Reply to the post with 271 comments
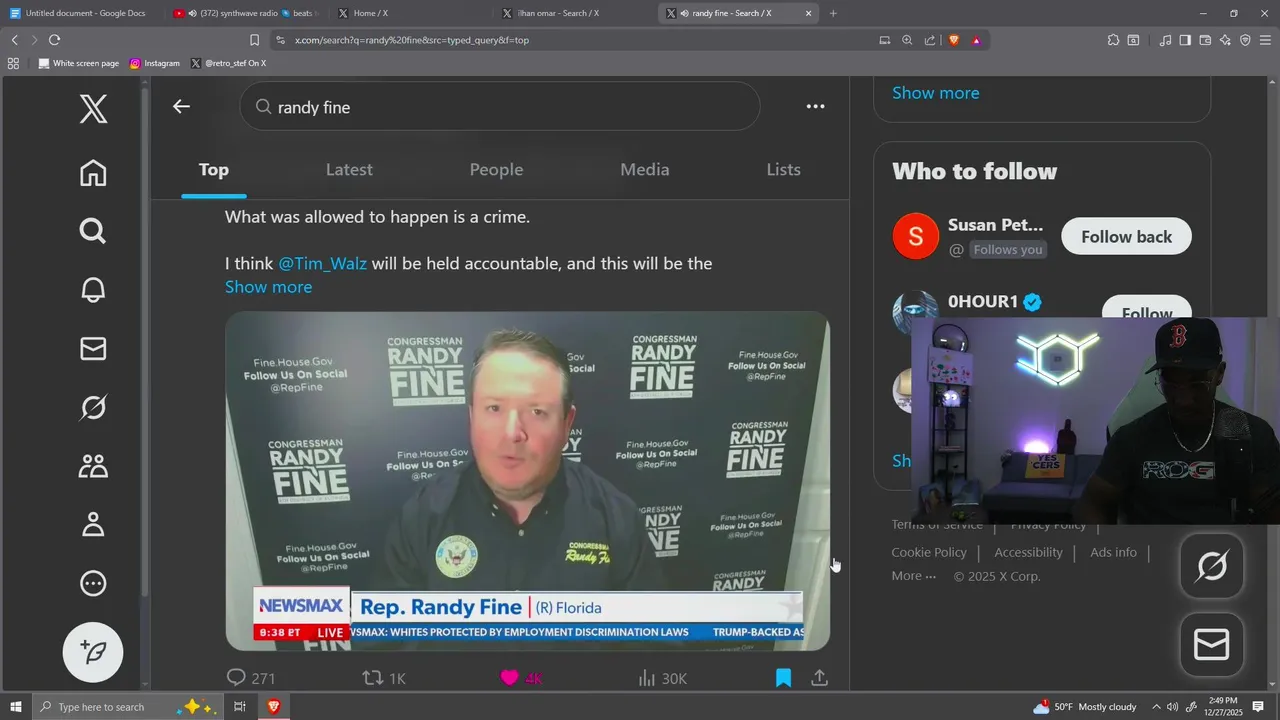The width and height of the screenshot is (1280, 720). tap(250, 678)
